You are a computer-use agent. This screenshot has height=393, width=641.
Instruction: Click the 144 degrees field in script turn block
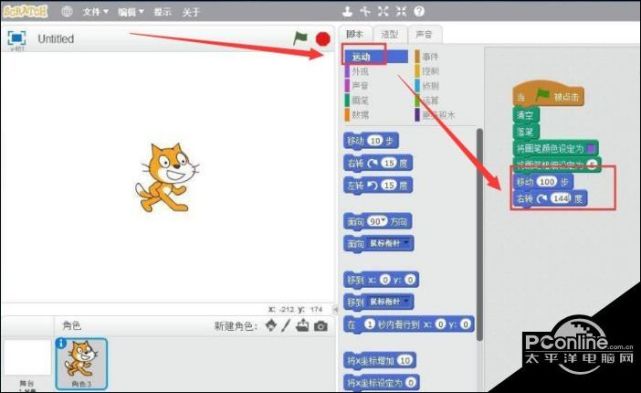pos(560,199)
